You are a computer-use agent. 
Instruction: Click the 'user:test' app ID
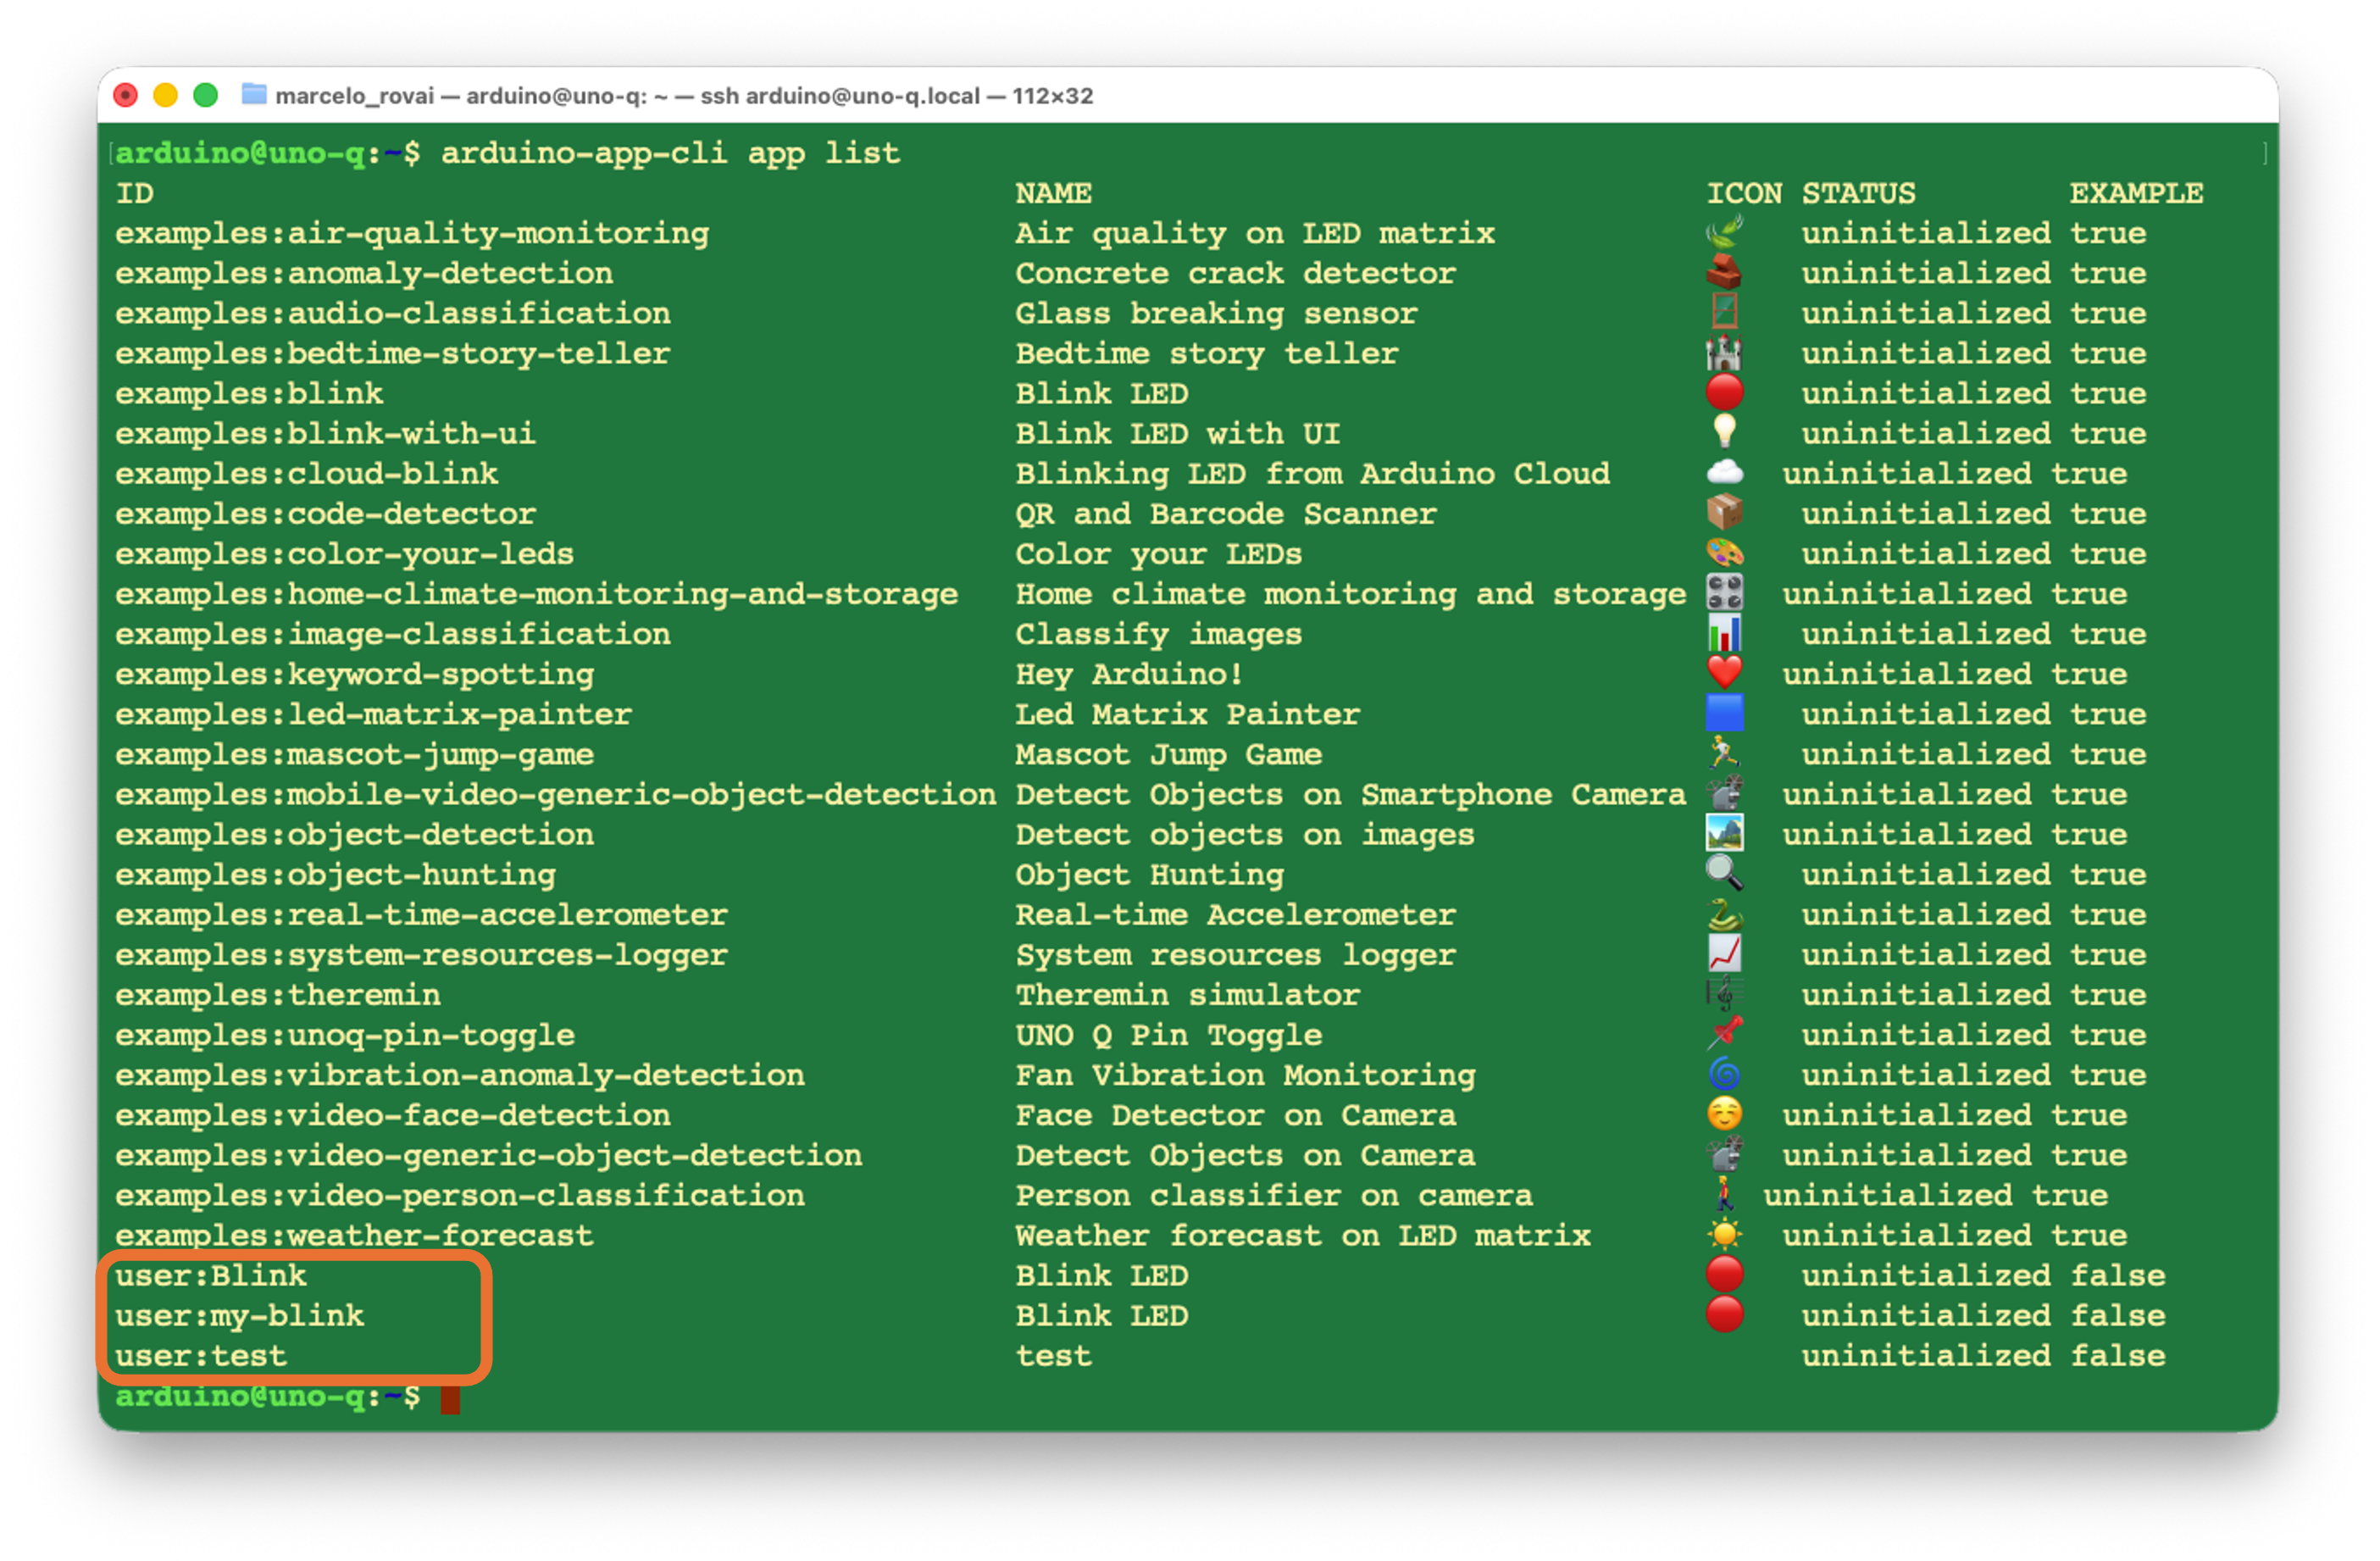click(x=201, y=1356)
